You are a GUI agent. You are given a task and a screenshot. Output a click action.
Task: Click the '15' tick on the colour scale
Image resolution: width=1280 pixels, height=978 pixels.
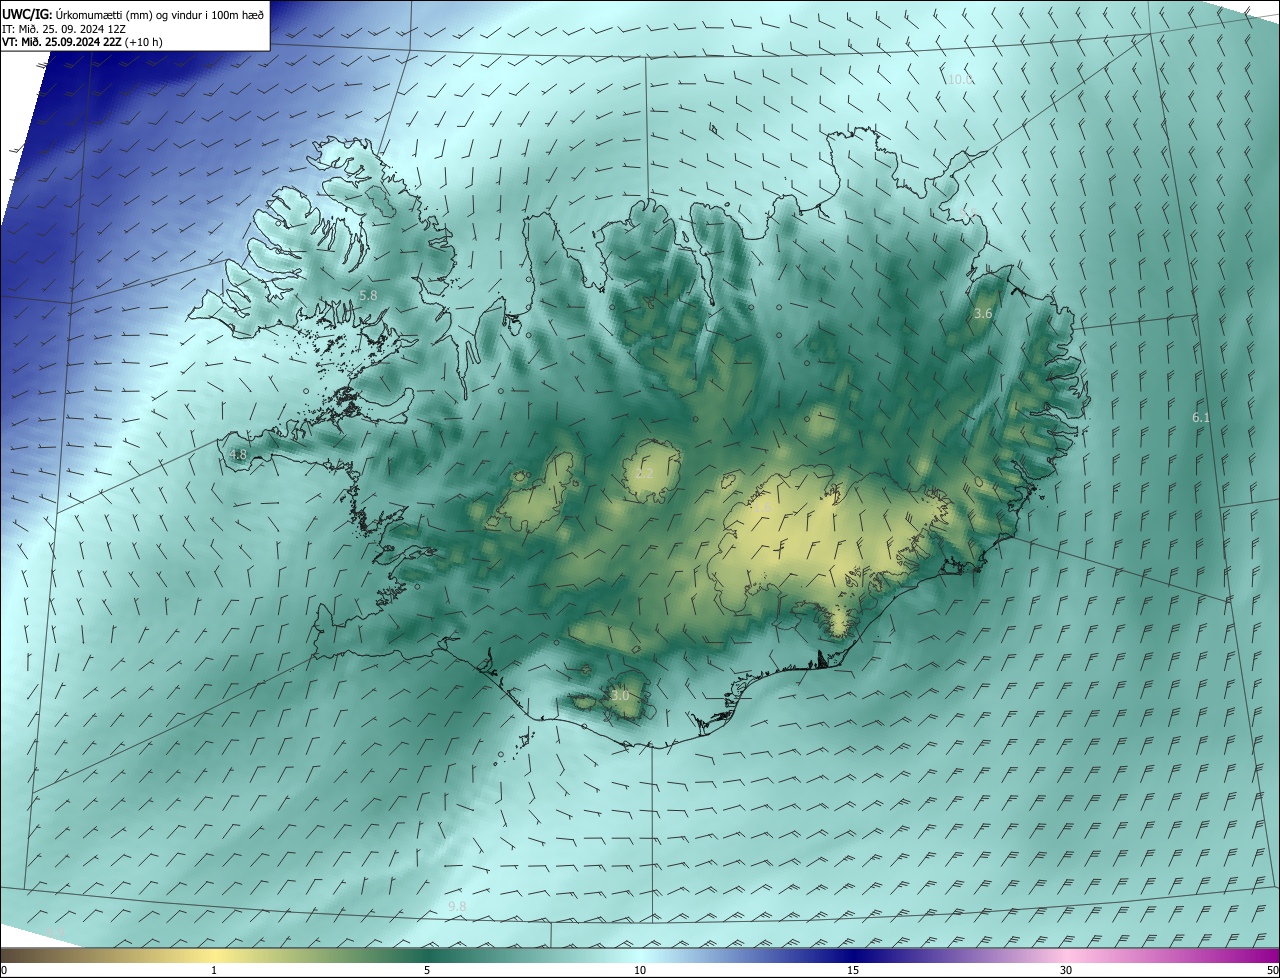853,970
